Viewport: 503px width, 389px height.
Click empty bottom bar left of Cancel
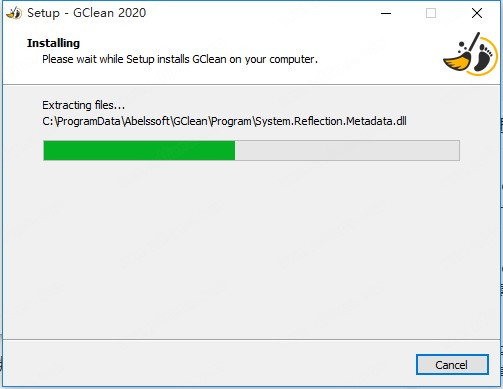[207, 365]
